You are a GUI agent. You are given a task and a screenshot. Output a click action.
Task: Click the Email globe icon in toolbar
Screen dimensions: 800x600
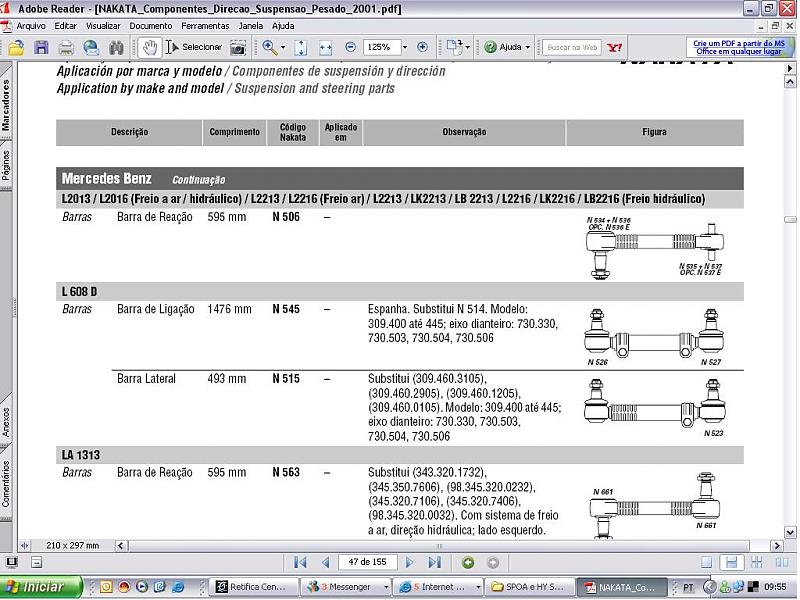click(91, 48)
